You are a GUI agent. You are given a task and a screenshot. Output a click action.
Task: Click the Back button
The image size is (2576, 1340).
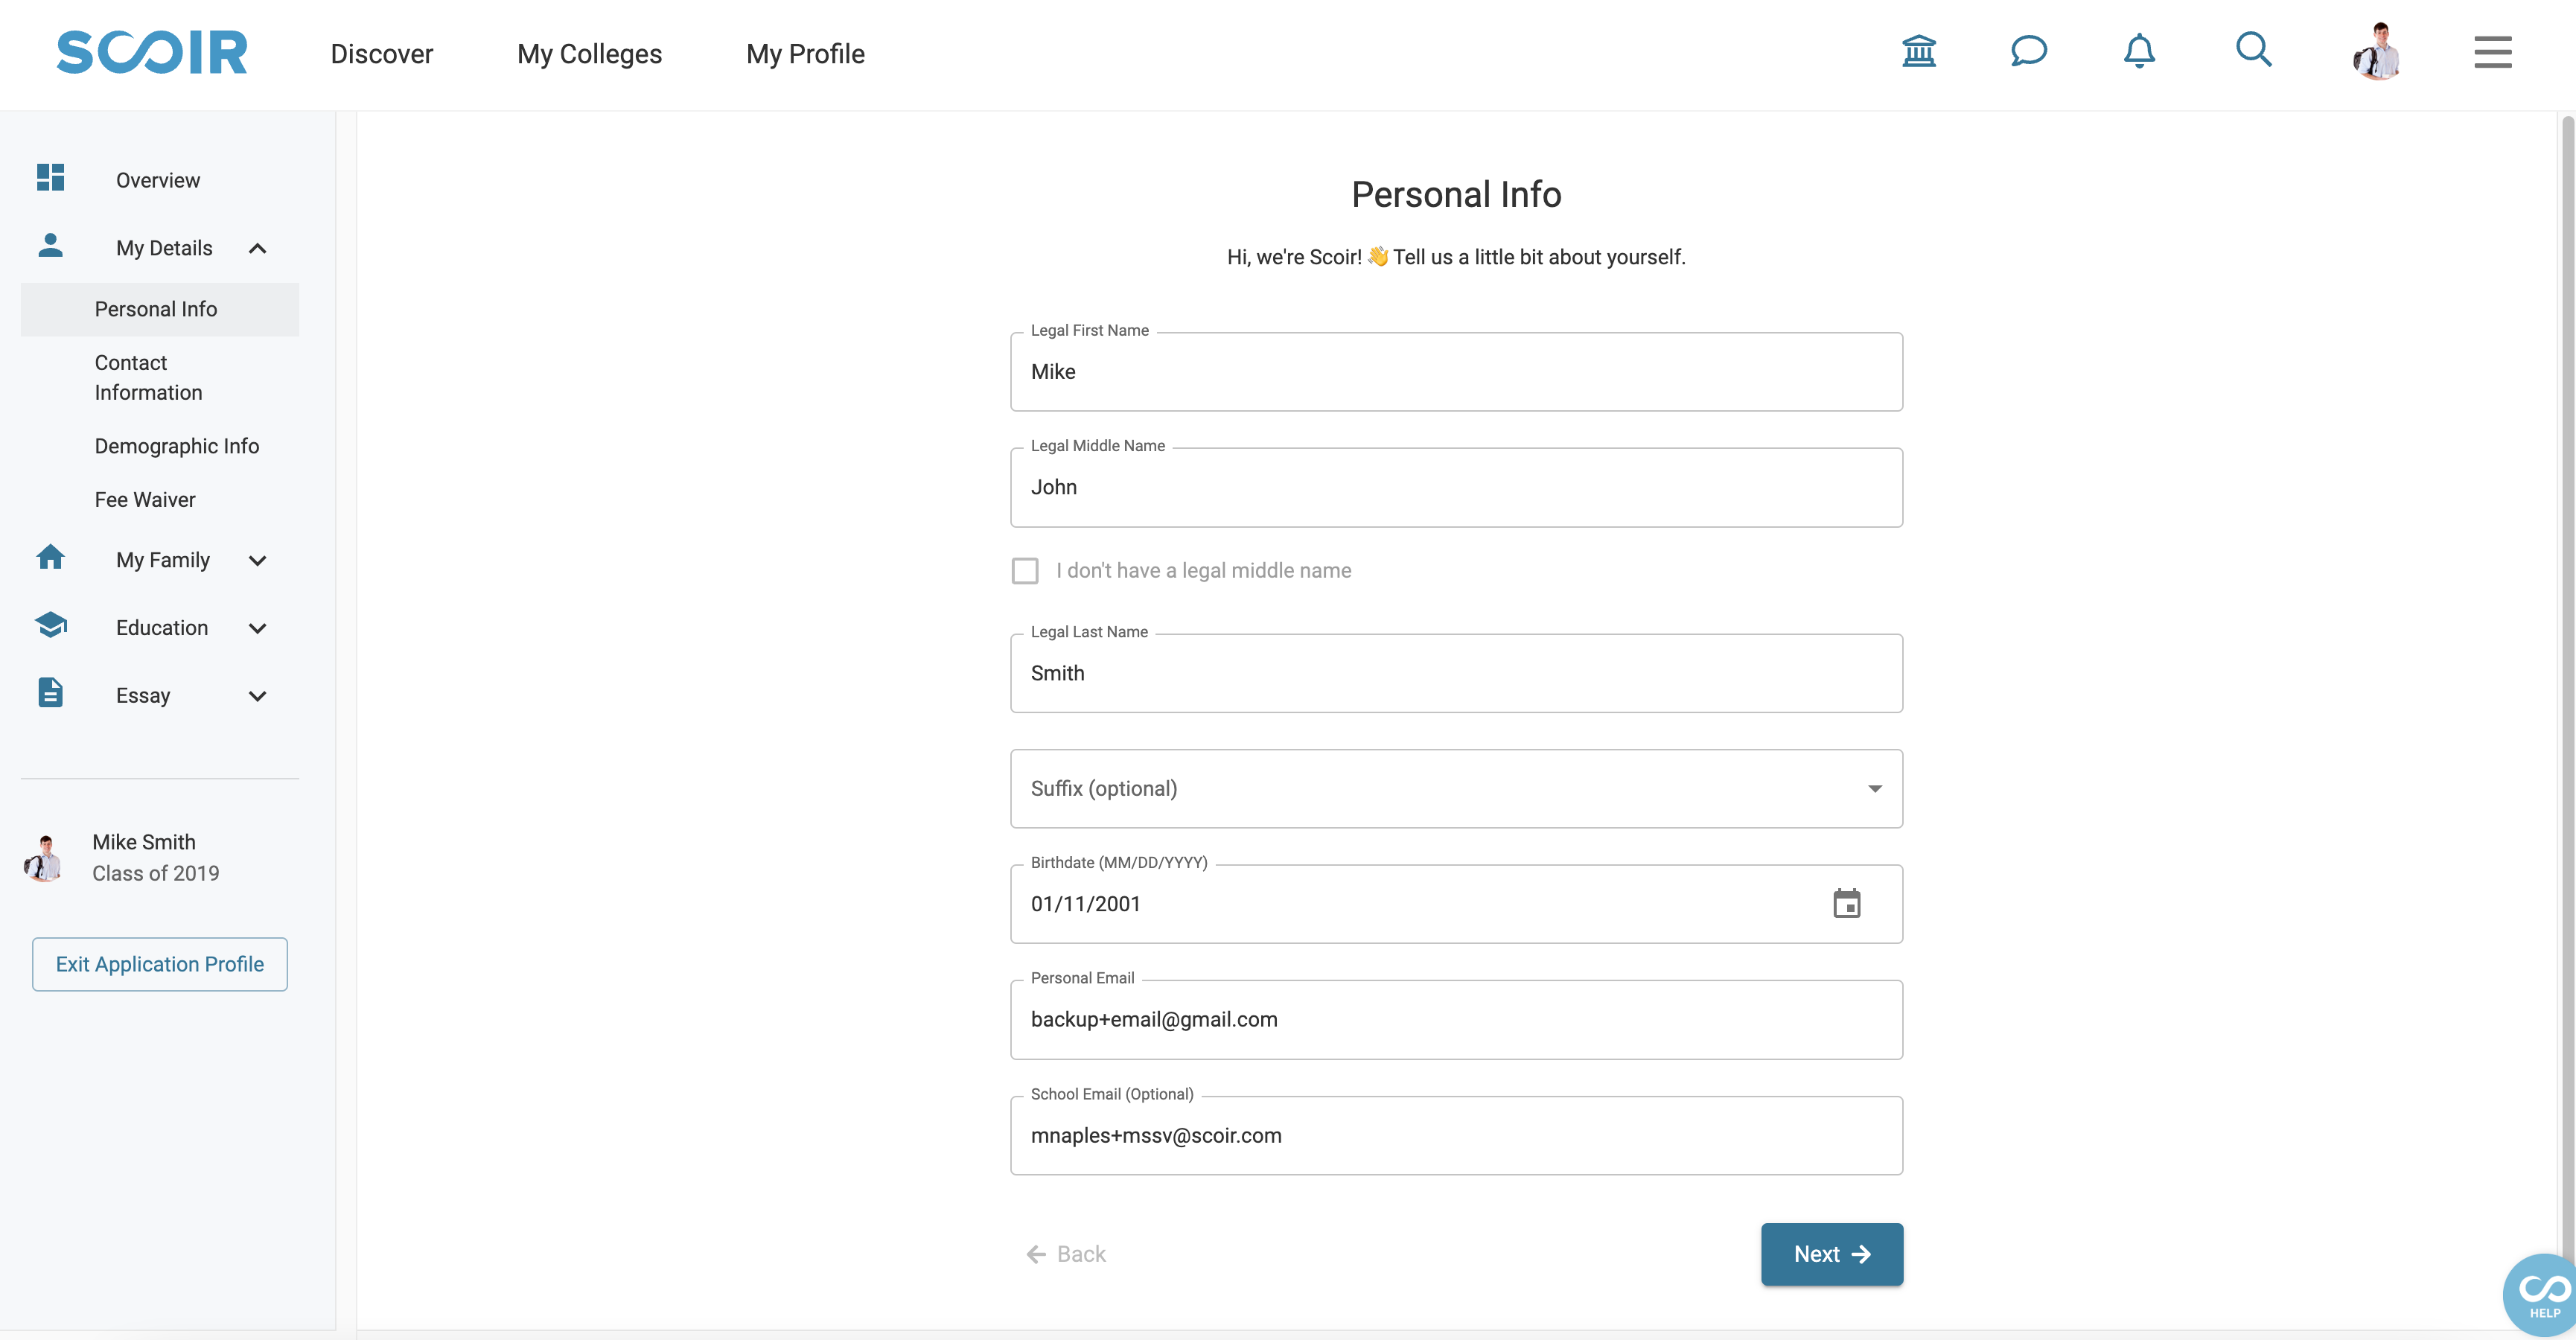pos(1065,1254)
